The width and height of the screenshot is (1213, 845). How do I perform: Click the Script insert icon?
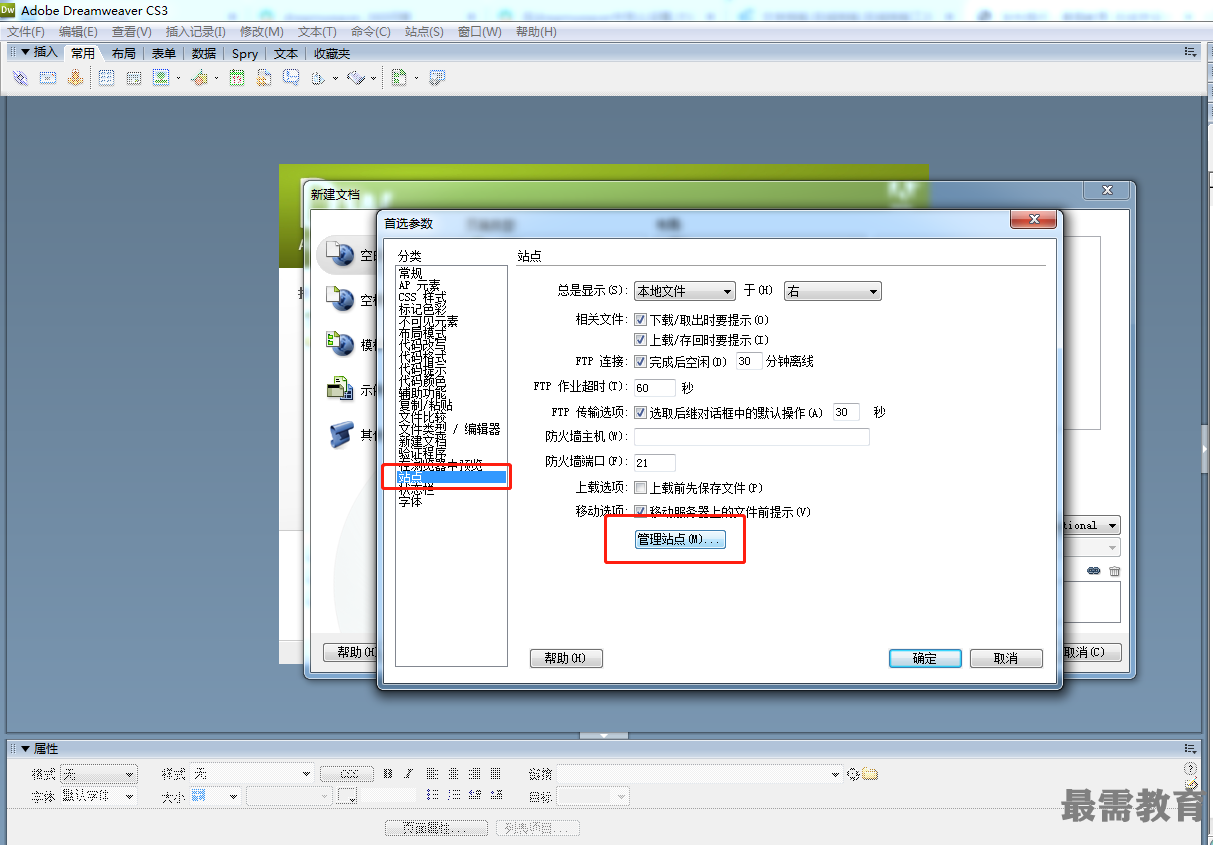pyautogui.click(x=356, y=78)
